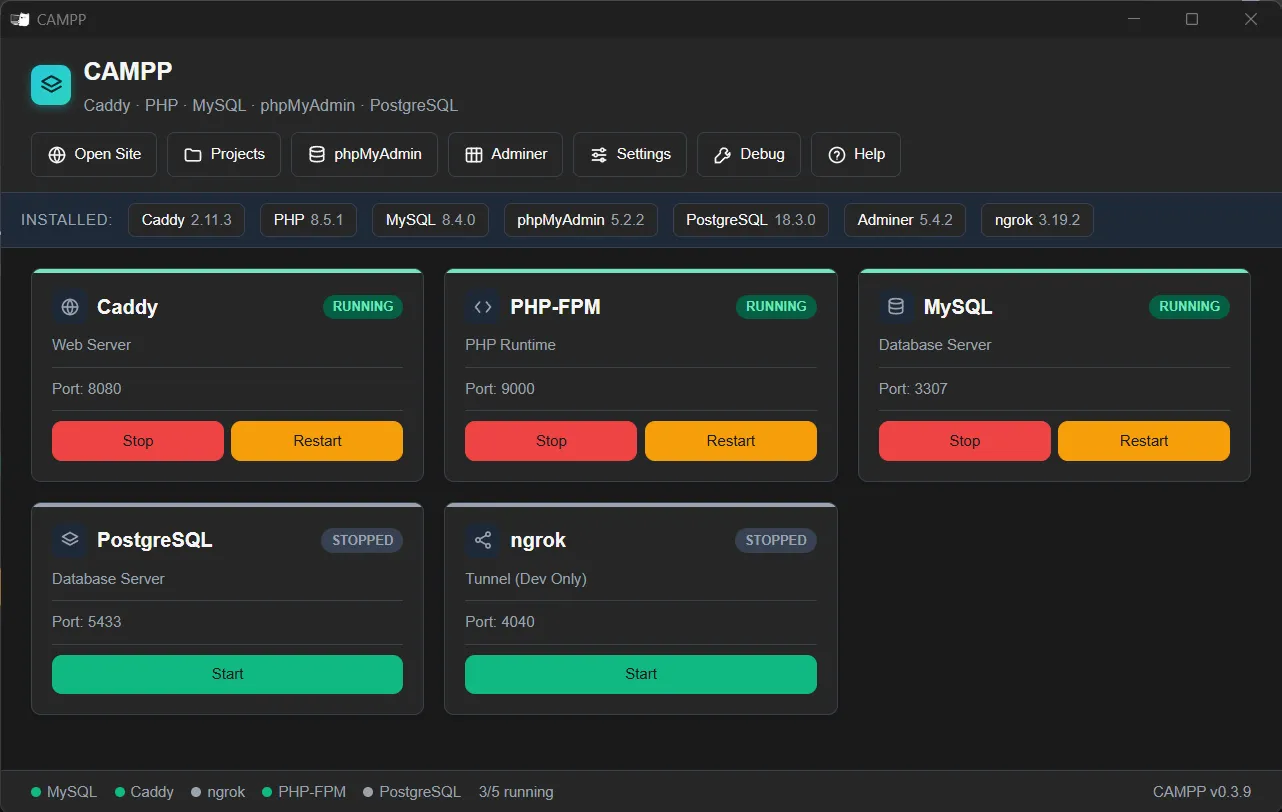The width and height of the screenshot is (1282, 812).
Task: Click MySQL green status dot in status bar
Action: point(36,792)
